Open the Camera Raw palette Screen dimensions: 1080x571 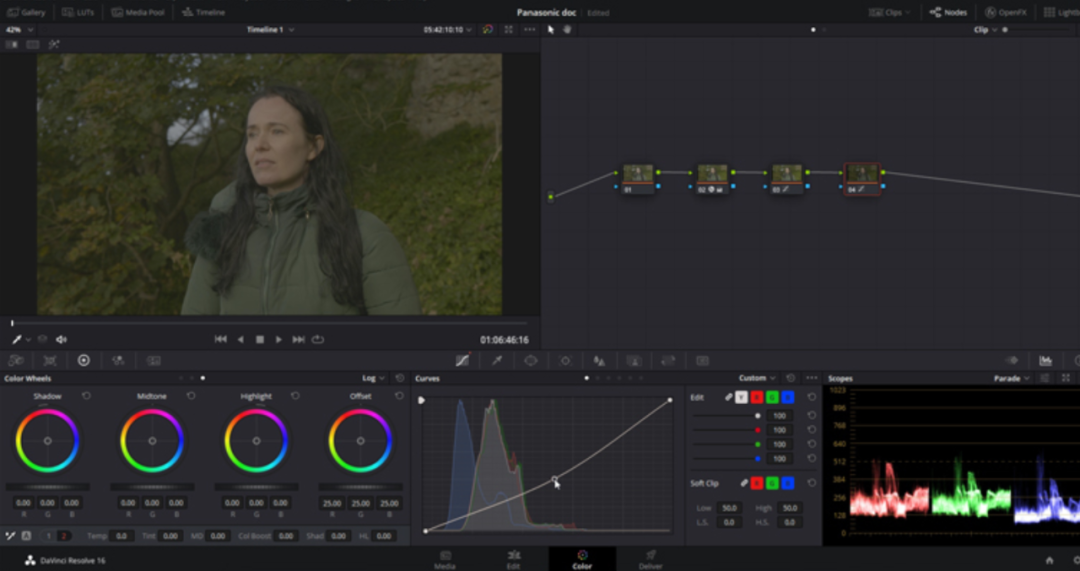pos(16,360)
